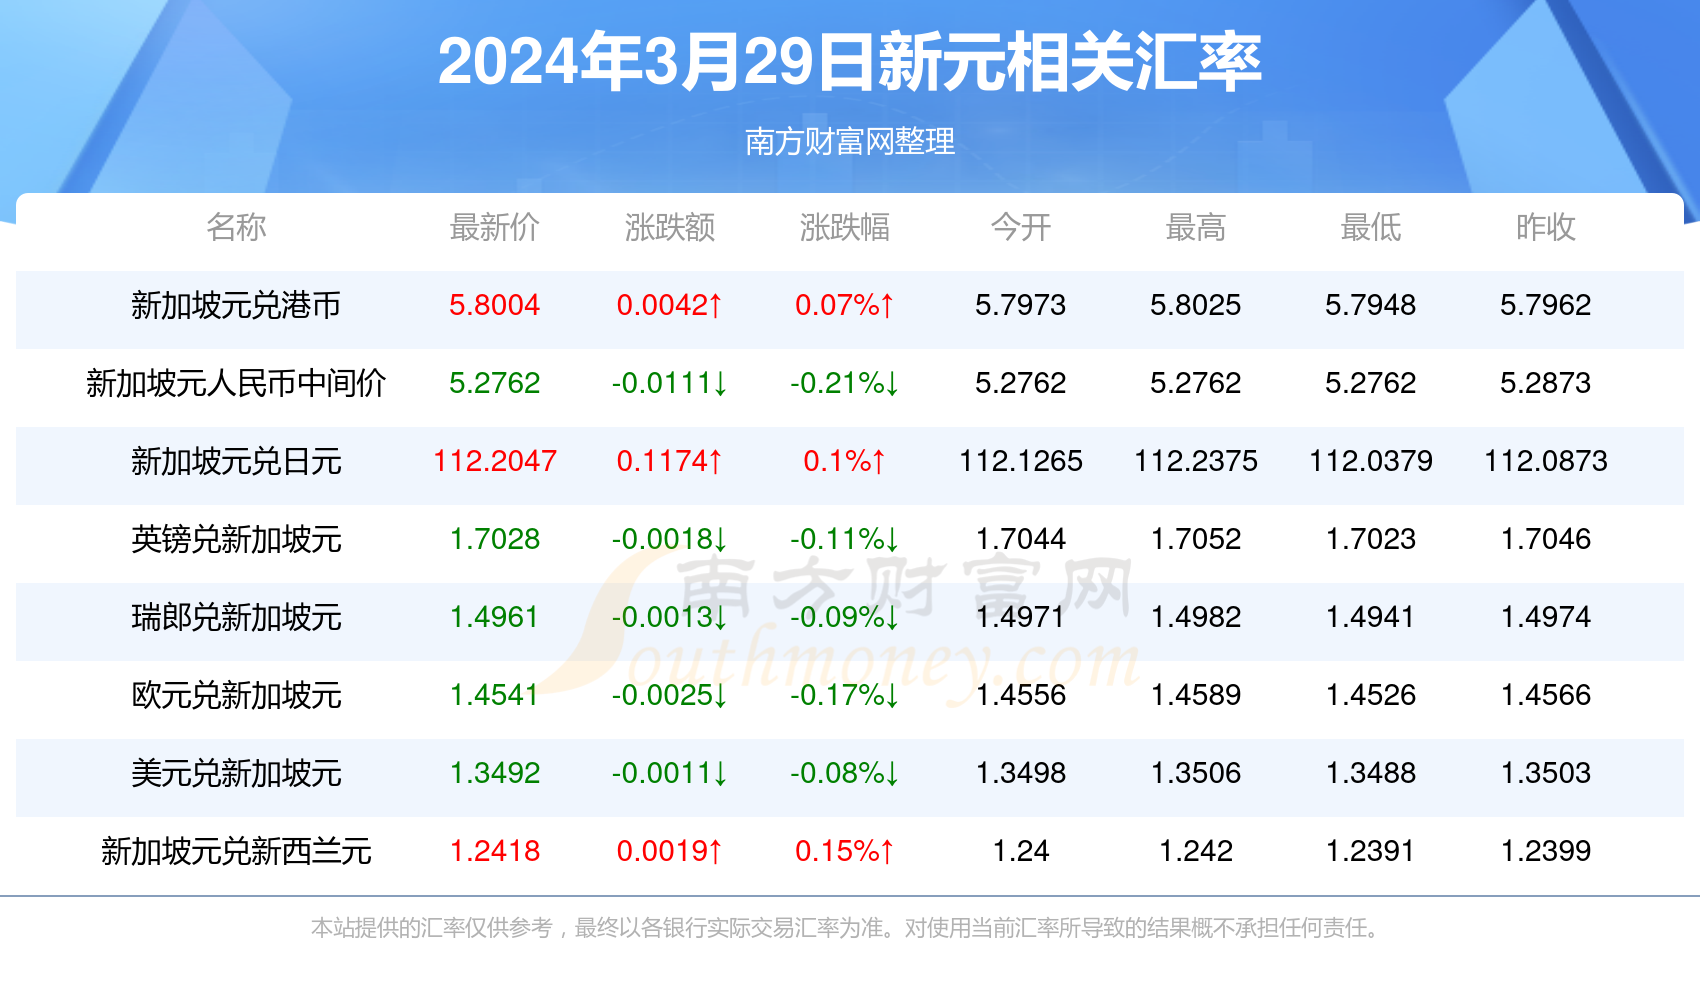Click the previous close 112.0873
Screen dimensions: 1700x1000
pyautogui.click(x=1546, y=461)
